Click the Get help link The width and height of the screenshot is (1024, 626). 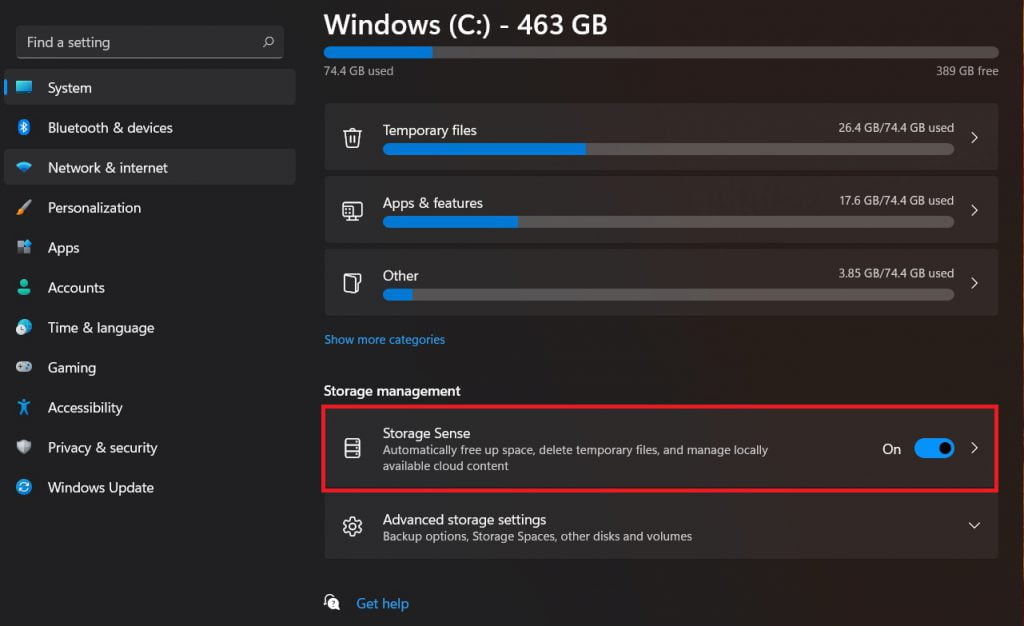tap(382, 604)
